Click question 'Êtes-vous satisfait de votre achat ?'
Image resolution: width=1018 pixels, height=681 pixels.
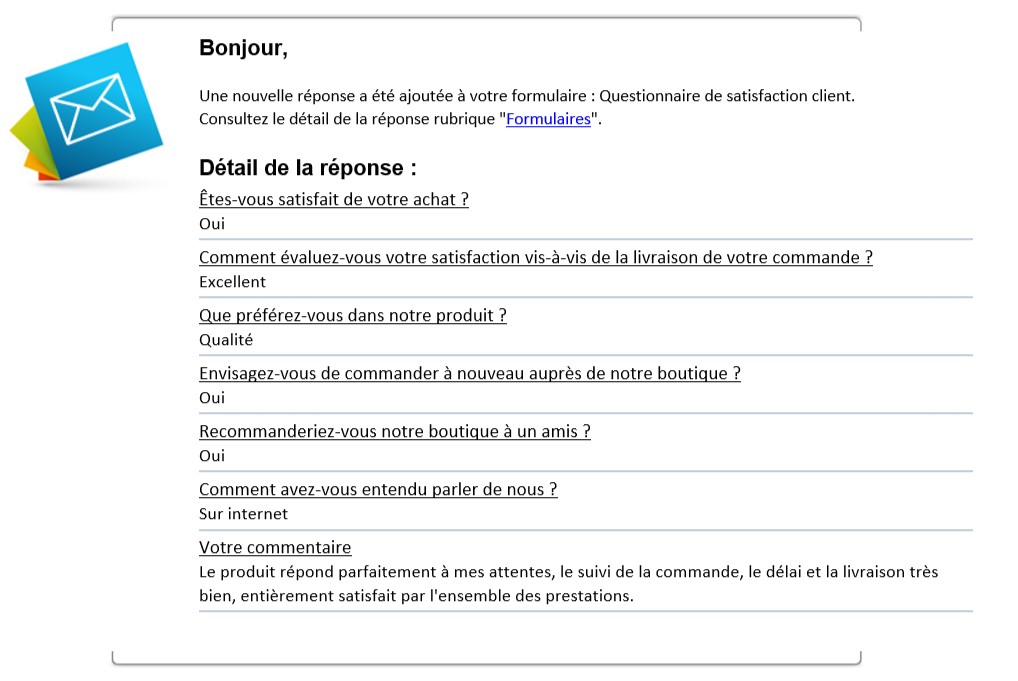tap(334, 199)
